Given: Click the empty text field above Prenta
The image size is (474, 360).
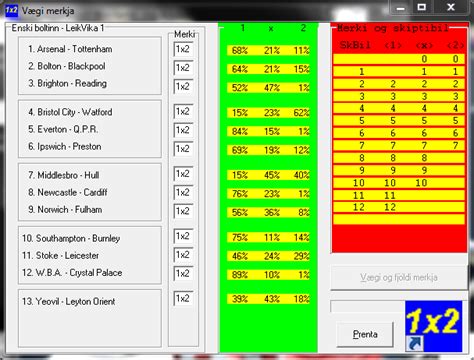Looking at the screenshot, I should coord(367,306).
